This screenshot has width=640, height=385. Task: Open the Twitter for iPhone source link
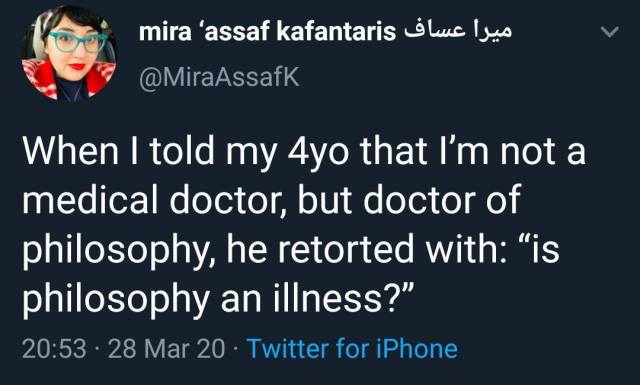pos(353,349)
